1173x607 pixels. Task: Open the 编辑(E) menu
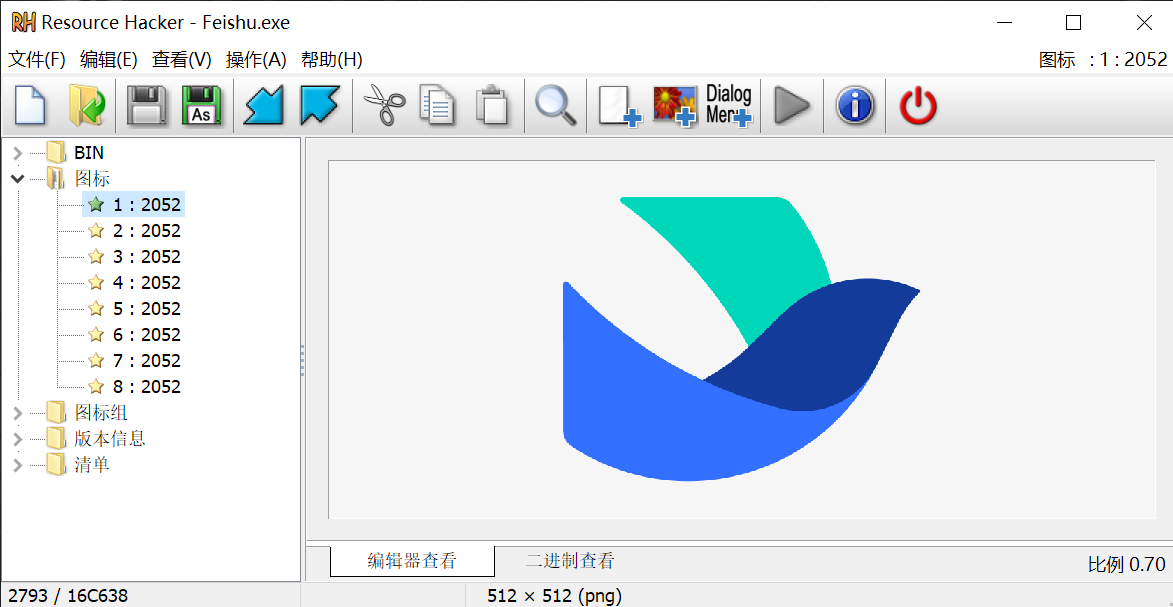click(x=109, y=60)
